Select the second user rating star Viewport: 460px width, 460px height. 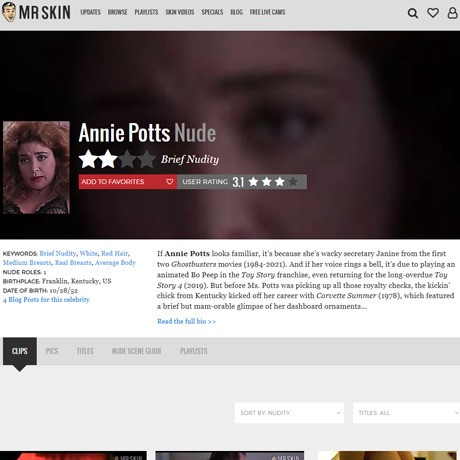(267, 182)
